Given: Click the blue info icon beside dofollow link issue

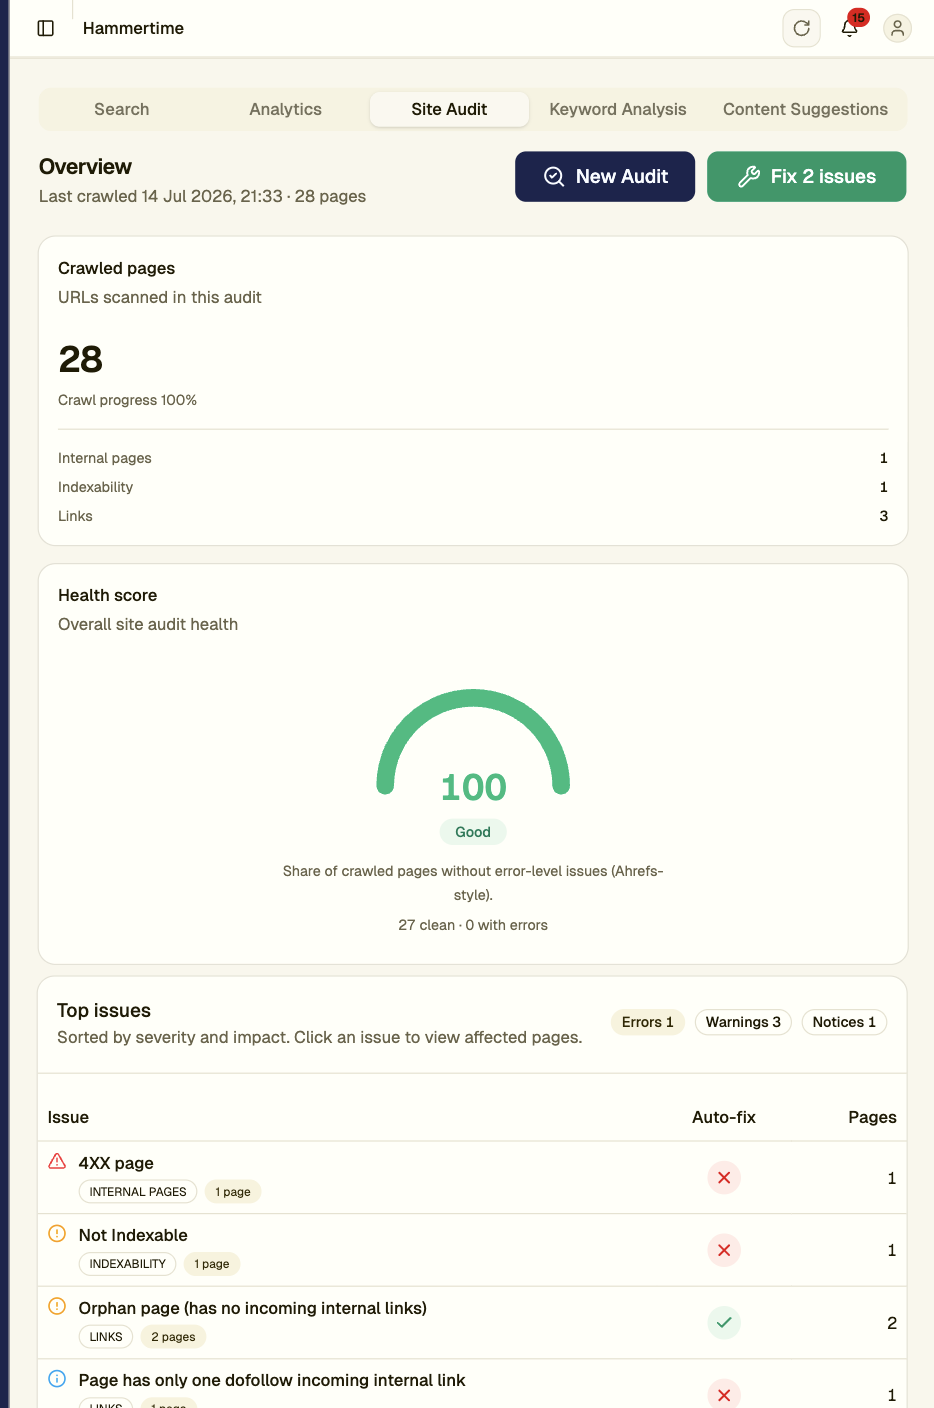Looking at the screenshot, I should (57, 1378).
